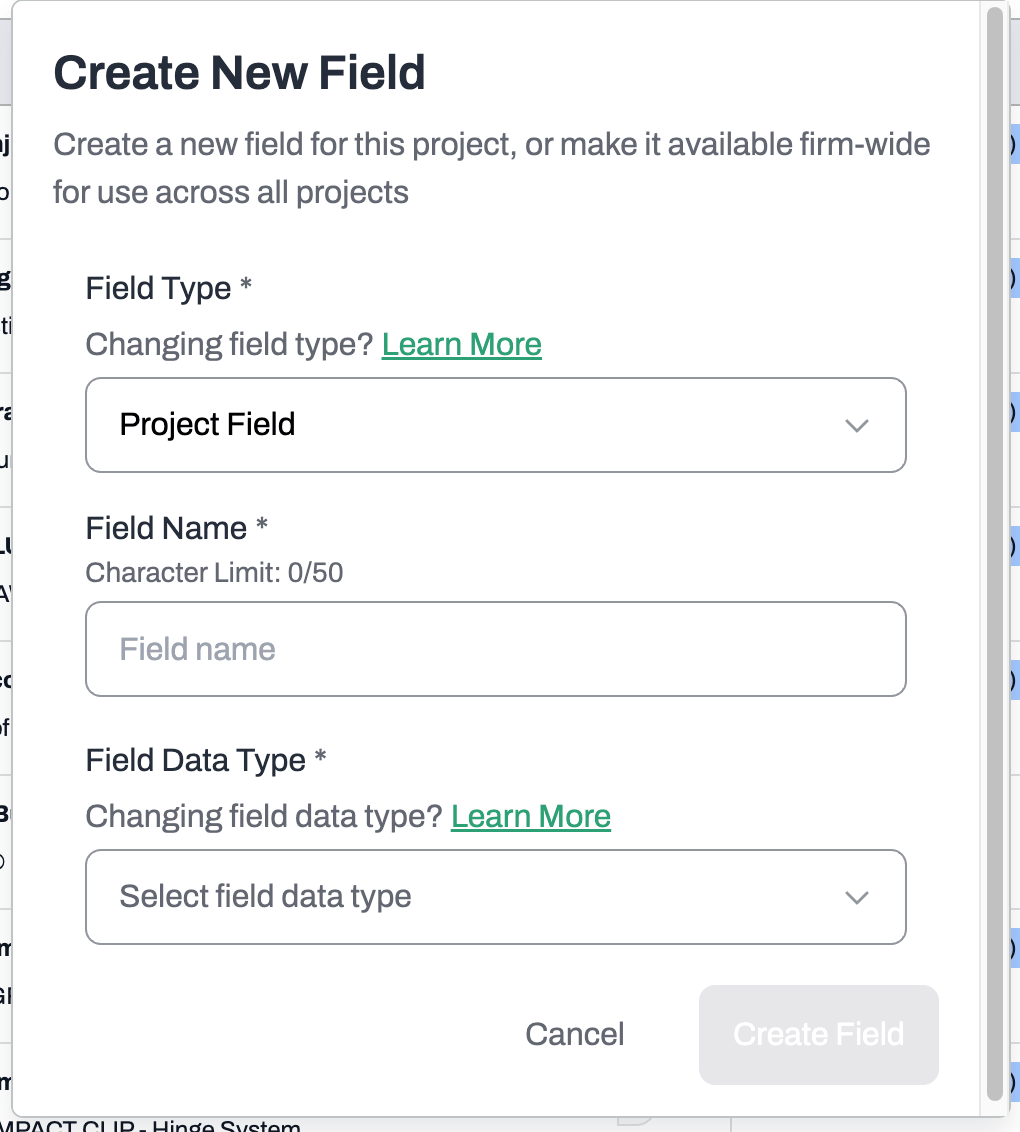Click the Create Field button

[819, 1035]
